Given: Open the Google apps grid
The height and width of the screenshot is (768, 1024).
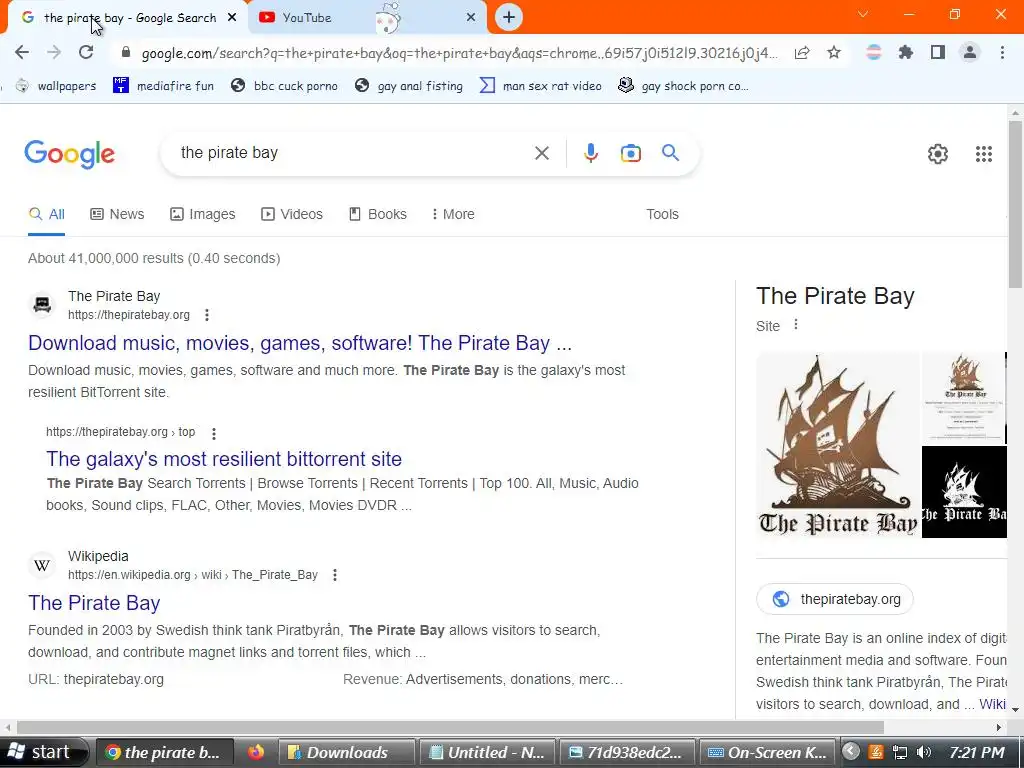Looking at the screenshot, I should [984, 154].
